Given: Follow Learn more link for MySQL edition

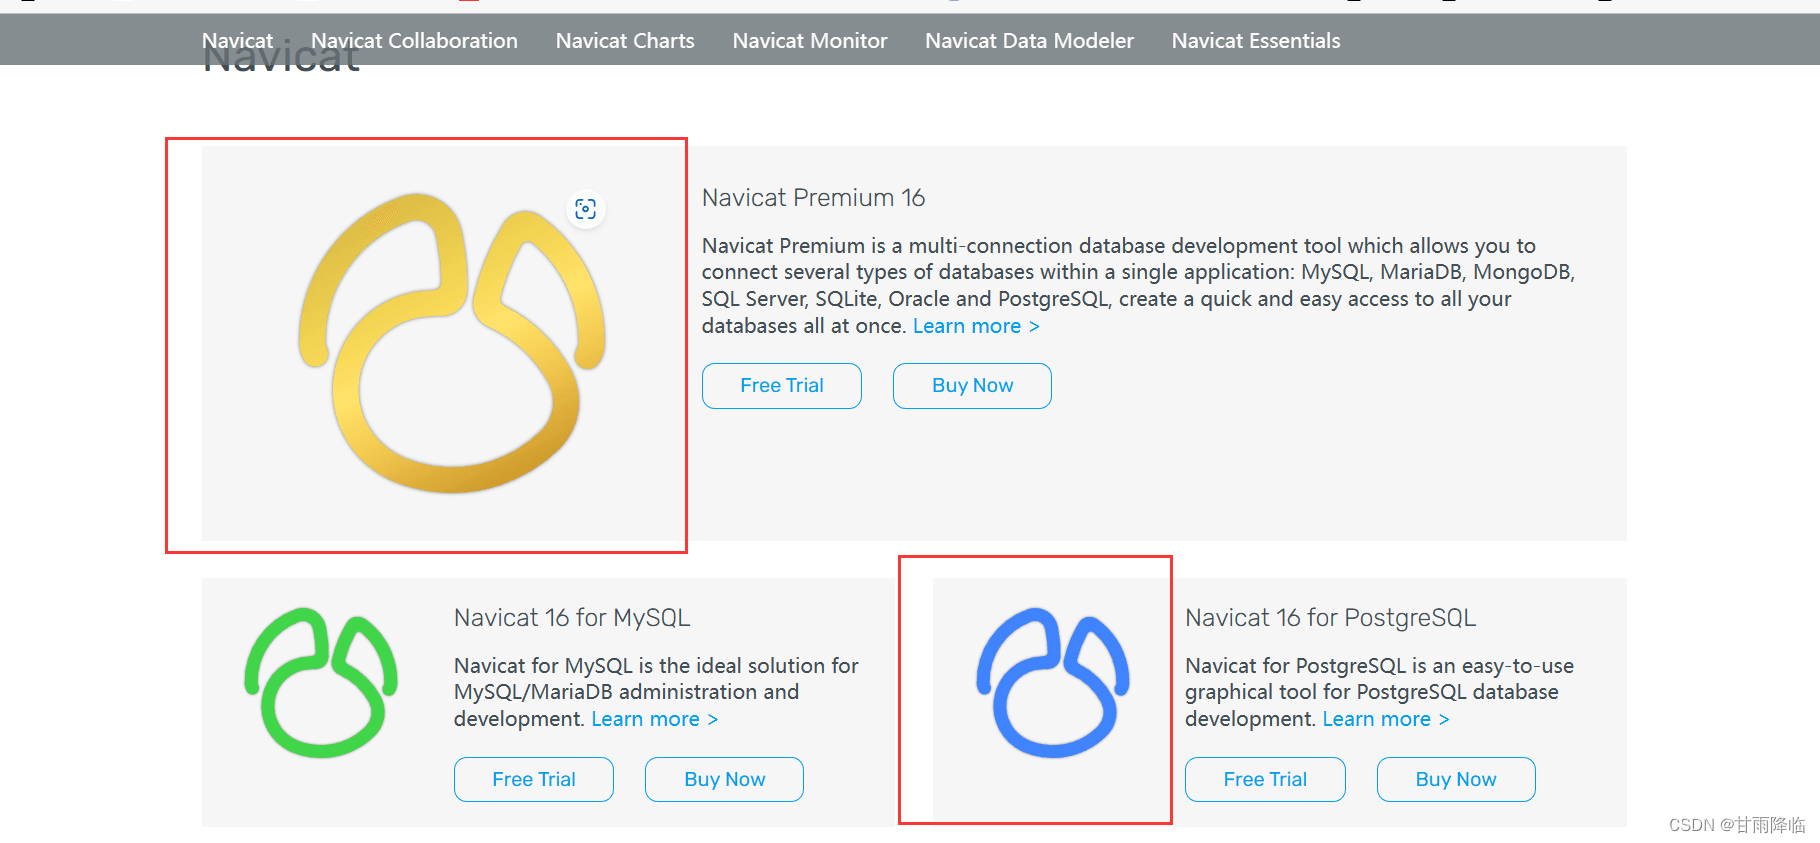Looking at the screenshot, I should 655,719.
